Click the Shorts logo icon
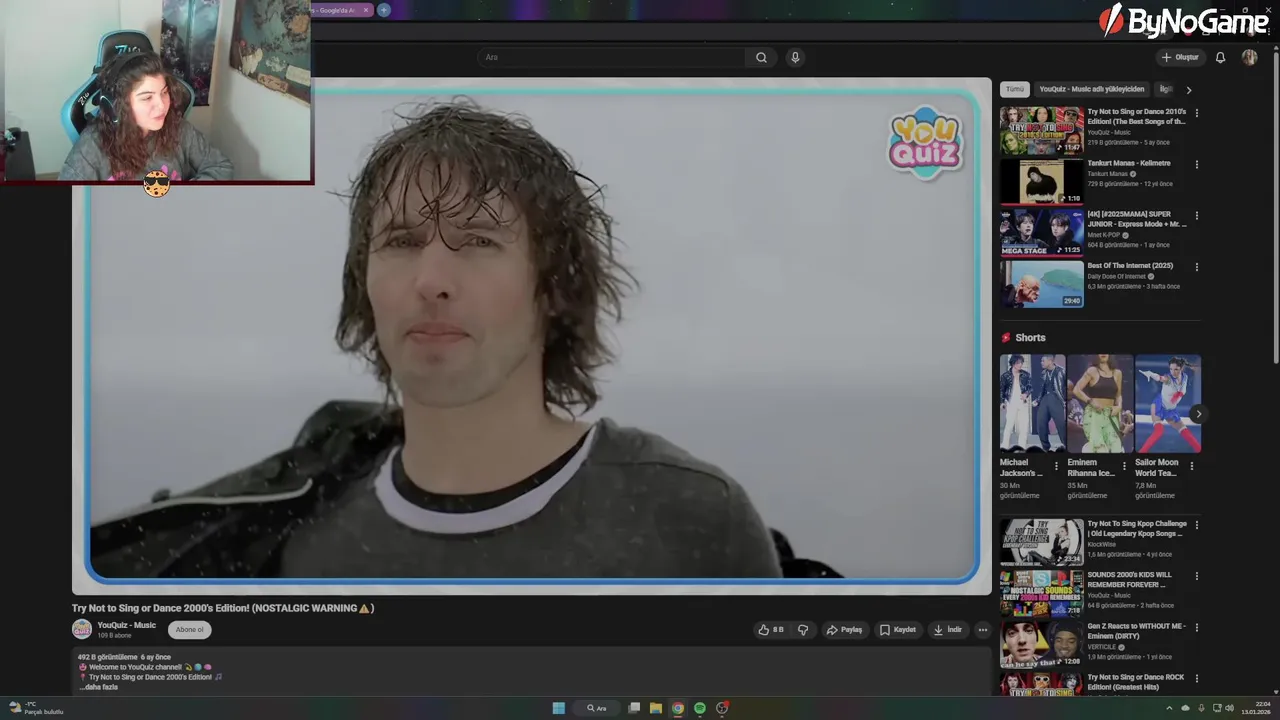This screenshot has height=720, width=1280. click(x=1006, y=338)
